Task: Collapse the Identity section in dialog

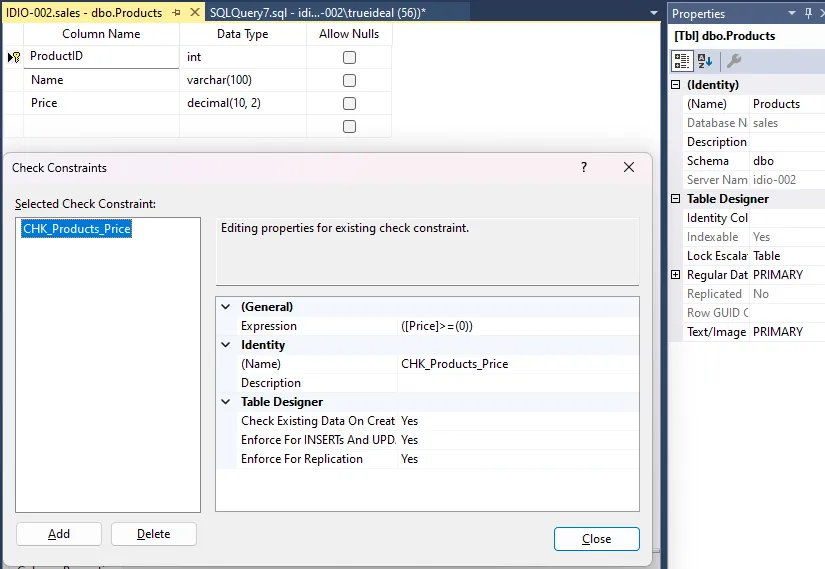Action: tap(226, 345)
